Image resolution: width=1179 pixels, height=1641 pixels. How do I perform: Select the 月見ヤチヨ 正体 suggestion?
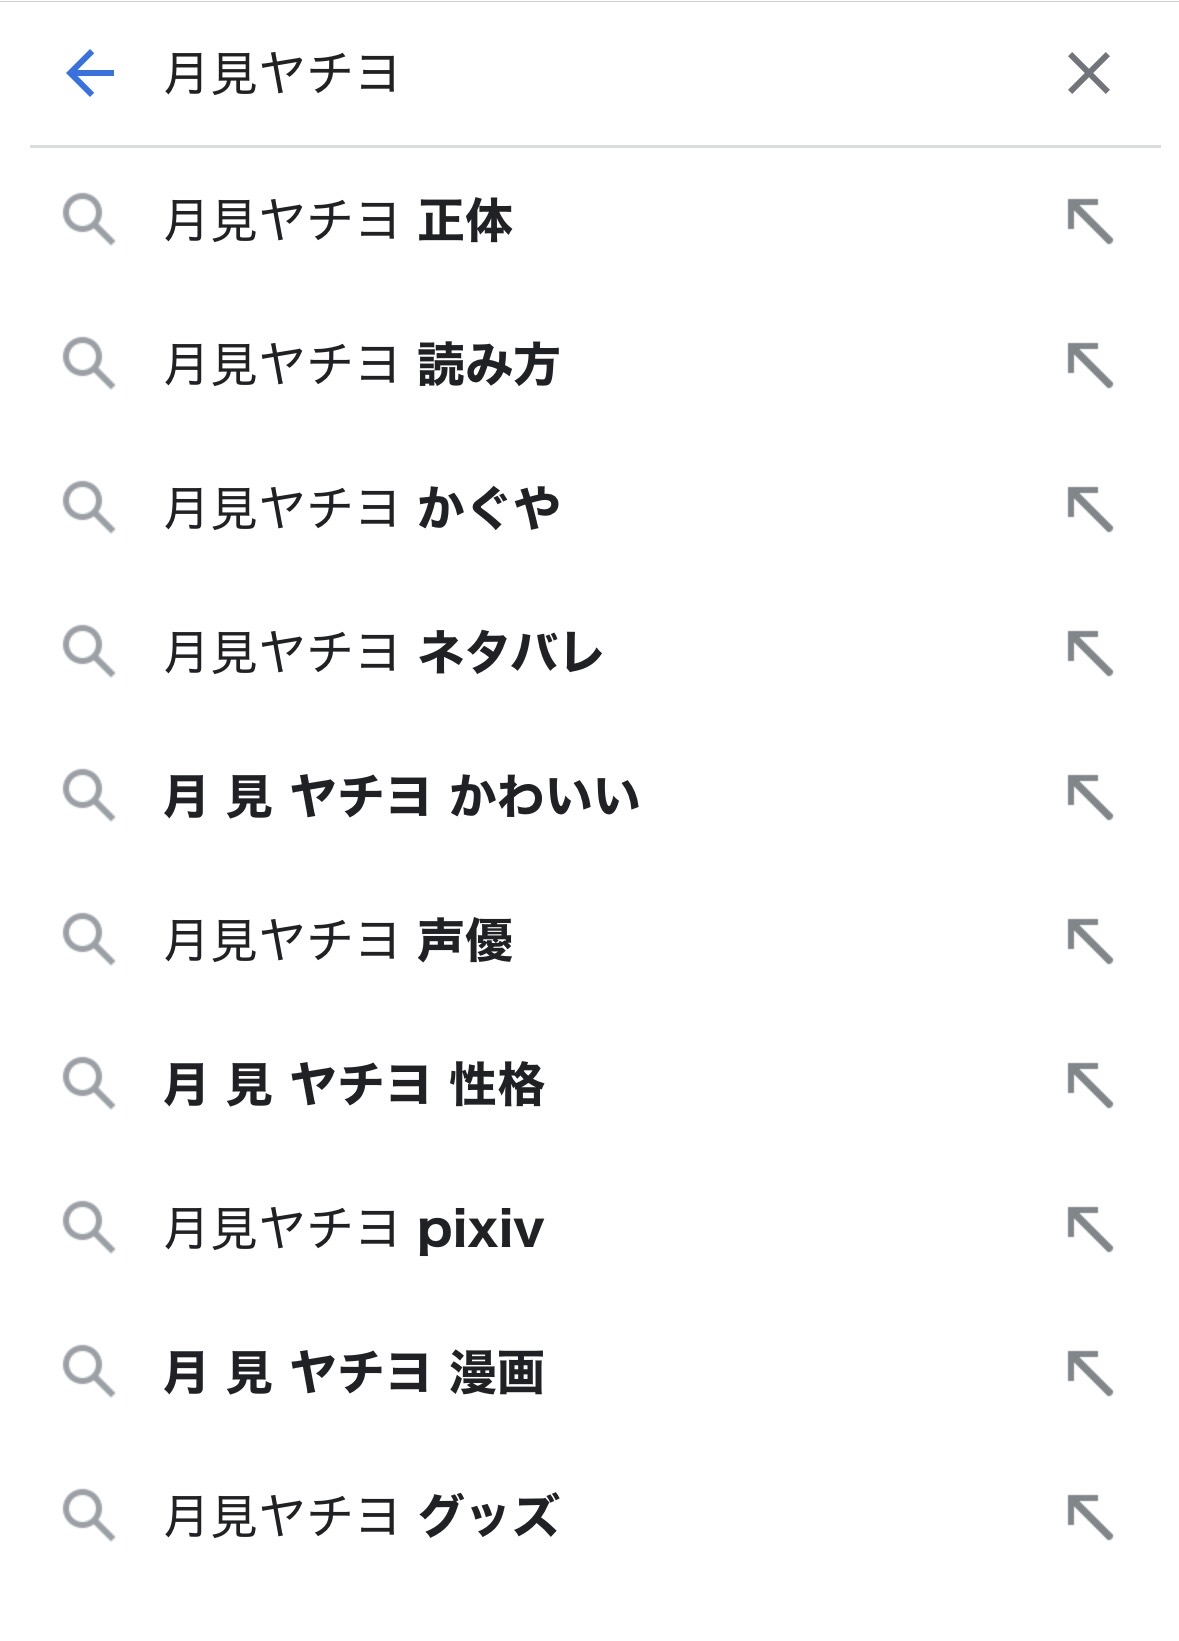point(338,221)
